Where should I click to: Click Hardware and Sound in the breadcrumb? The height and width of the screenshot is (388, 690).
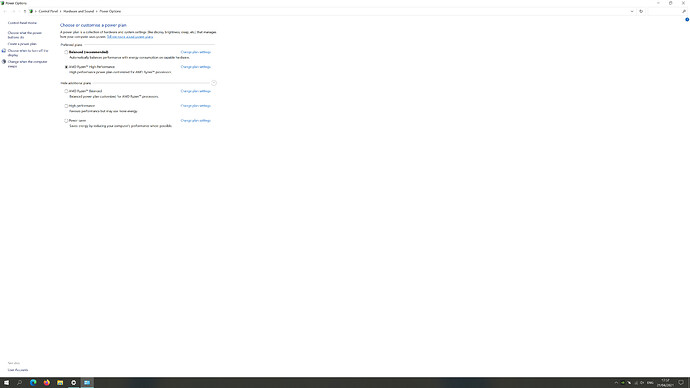coord(78,11)
